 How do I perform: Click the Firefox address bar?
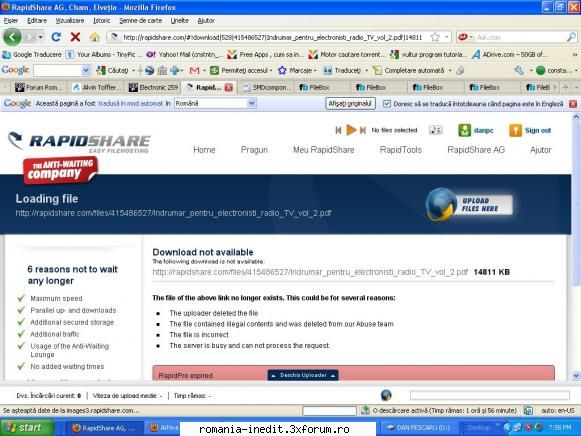[272, 37]
